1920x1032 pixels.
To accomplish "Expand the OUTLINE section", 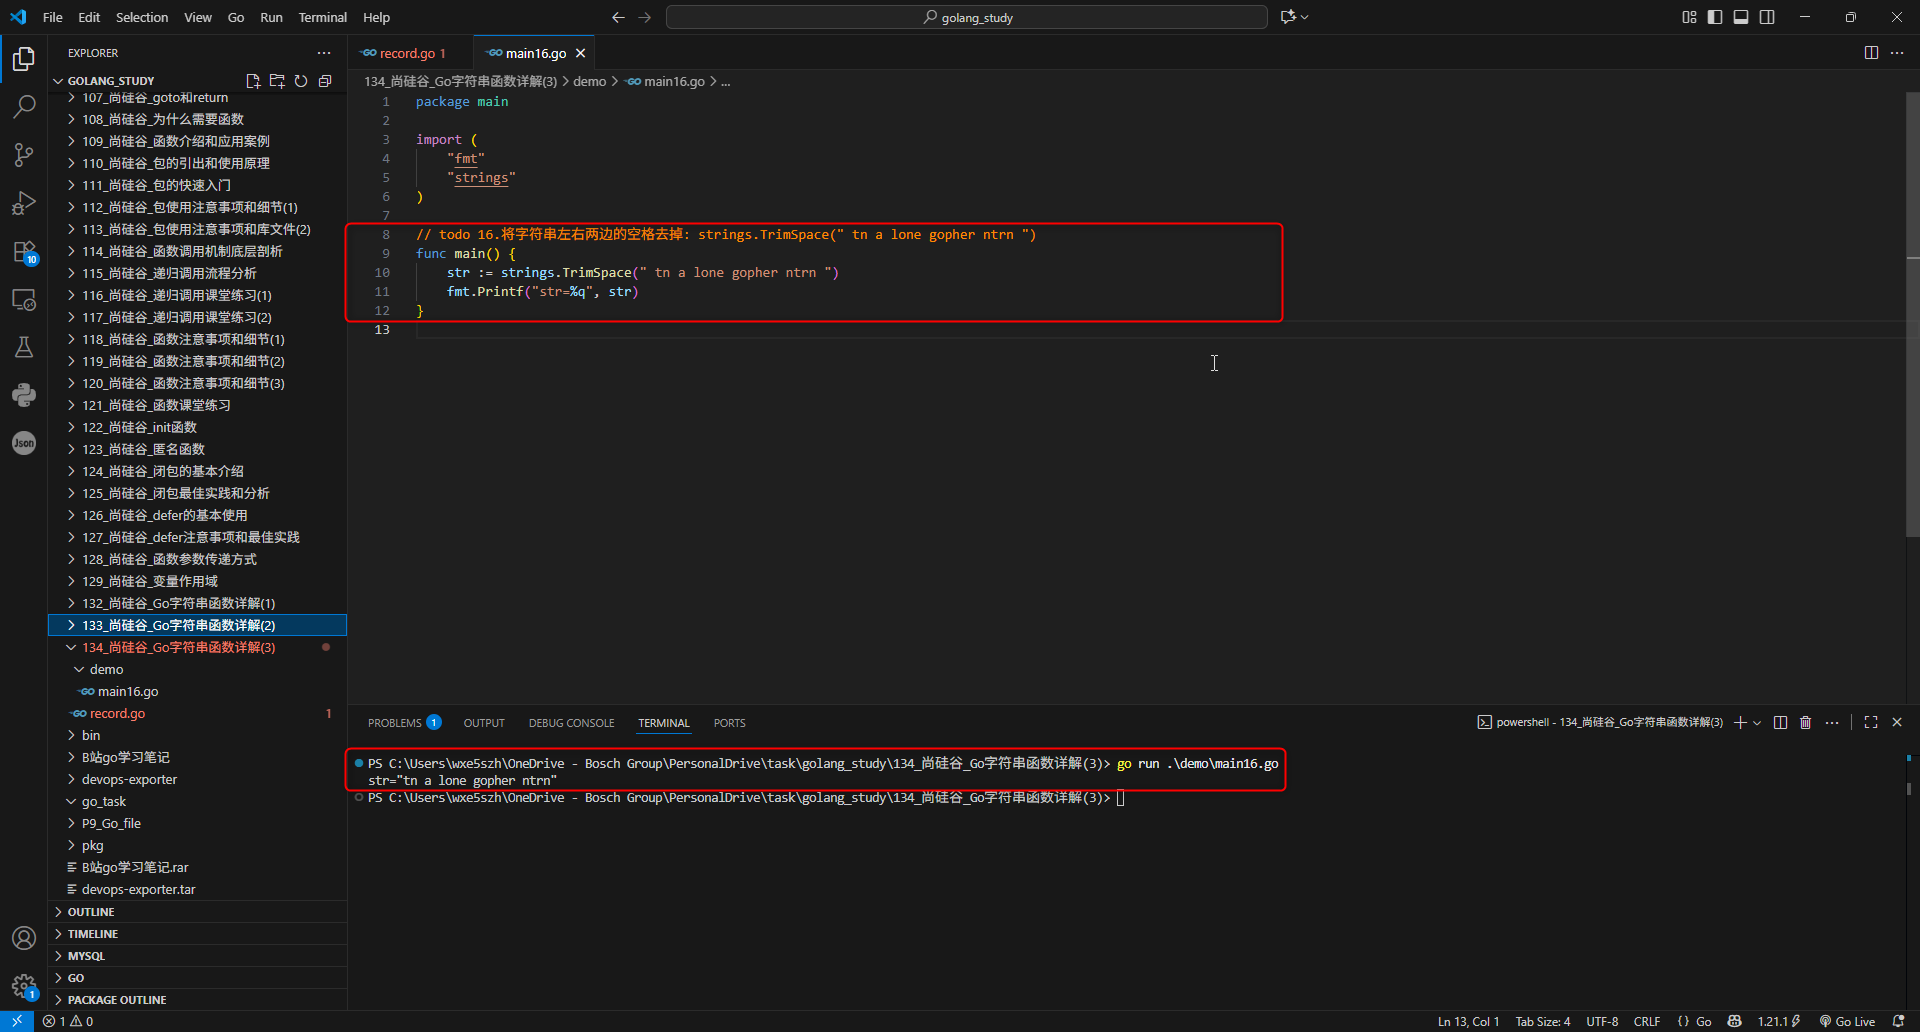I will click(x=197, y=912).
